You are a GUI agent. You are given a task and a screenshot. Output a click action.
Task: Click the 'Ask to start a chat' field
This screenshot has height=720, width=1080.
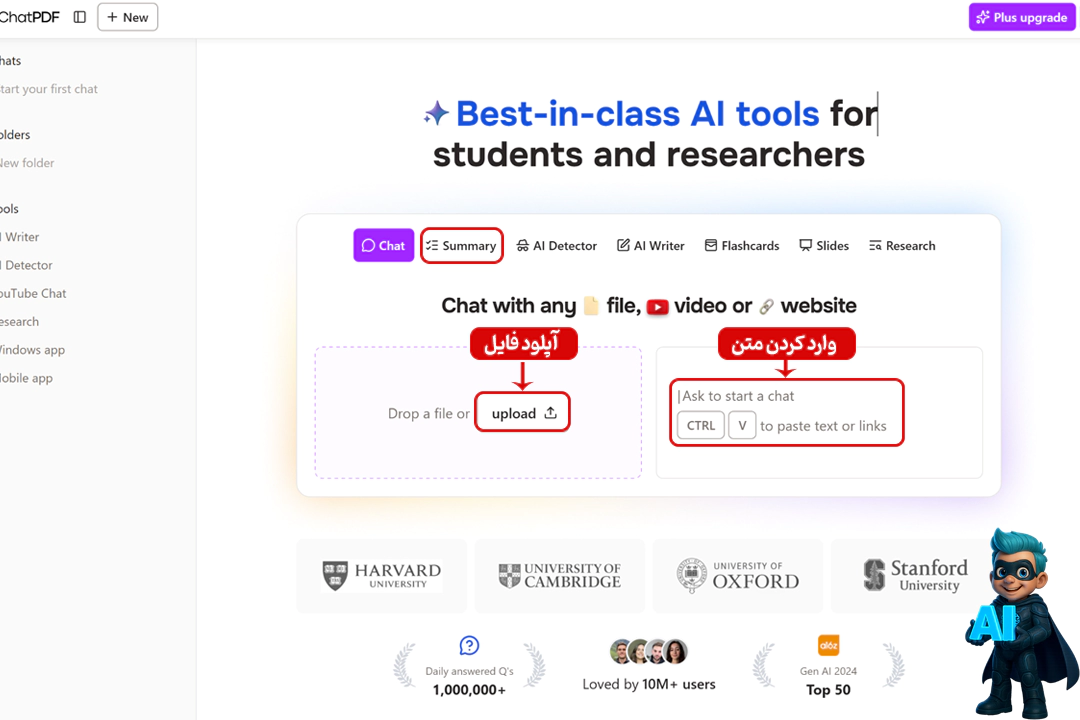pyautogui.click(x=786, y=396)
